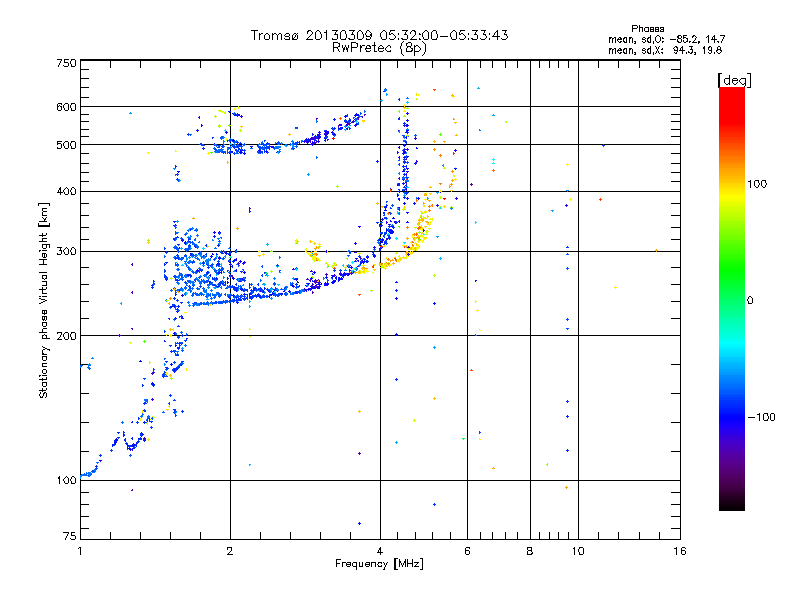Click the x-axis tick label '1'
This screenshot has height=600, width=800.
click(80, 551)
